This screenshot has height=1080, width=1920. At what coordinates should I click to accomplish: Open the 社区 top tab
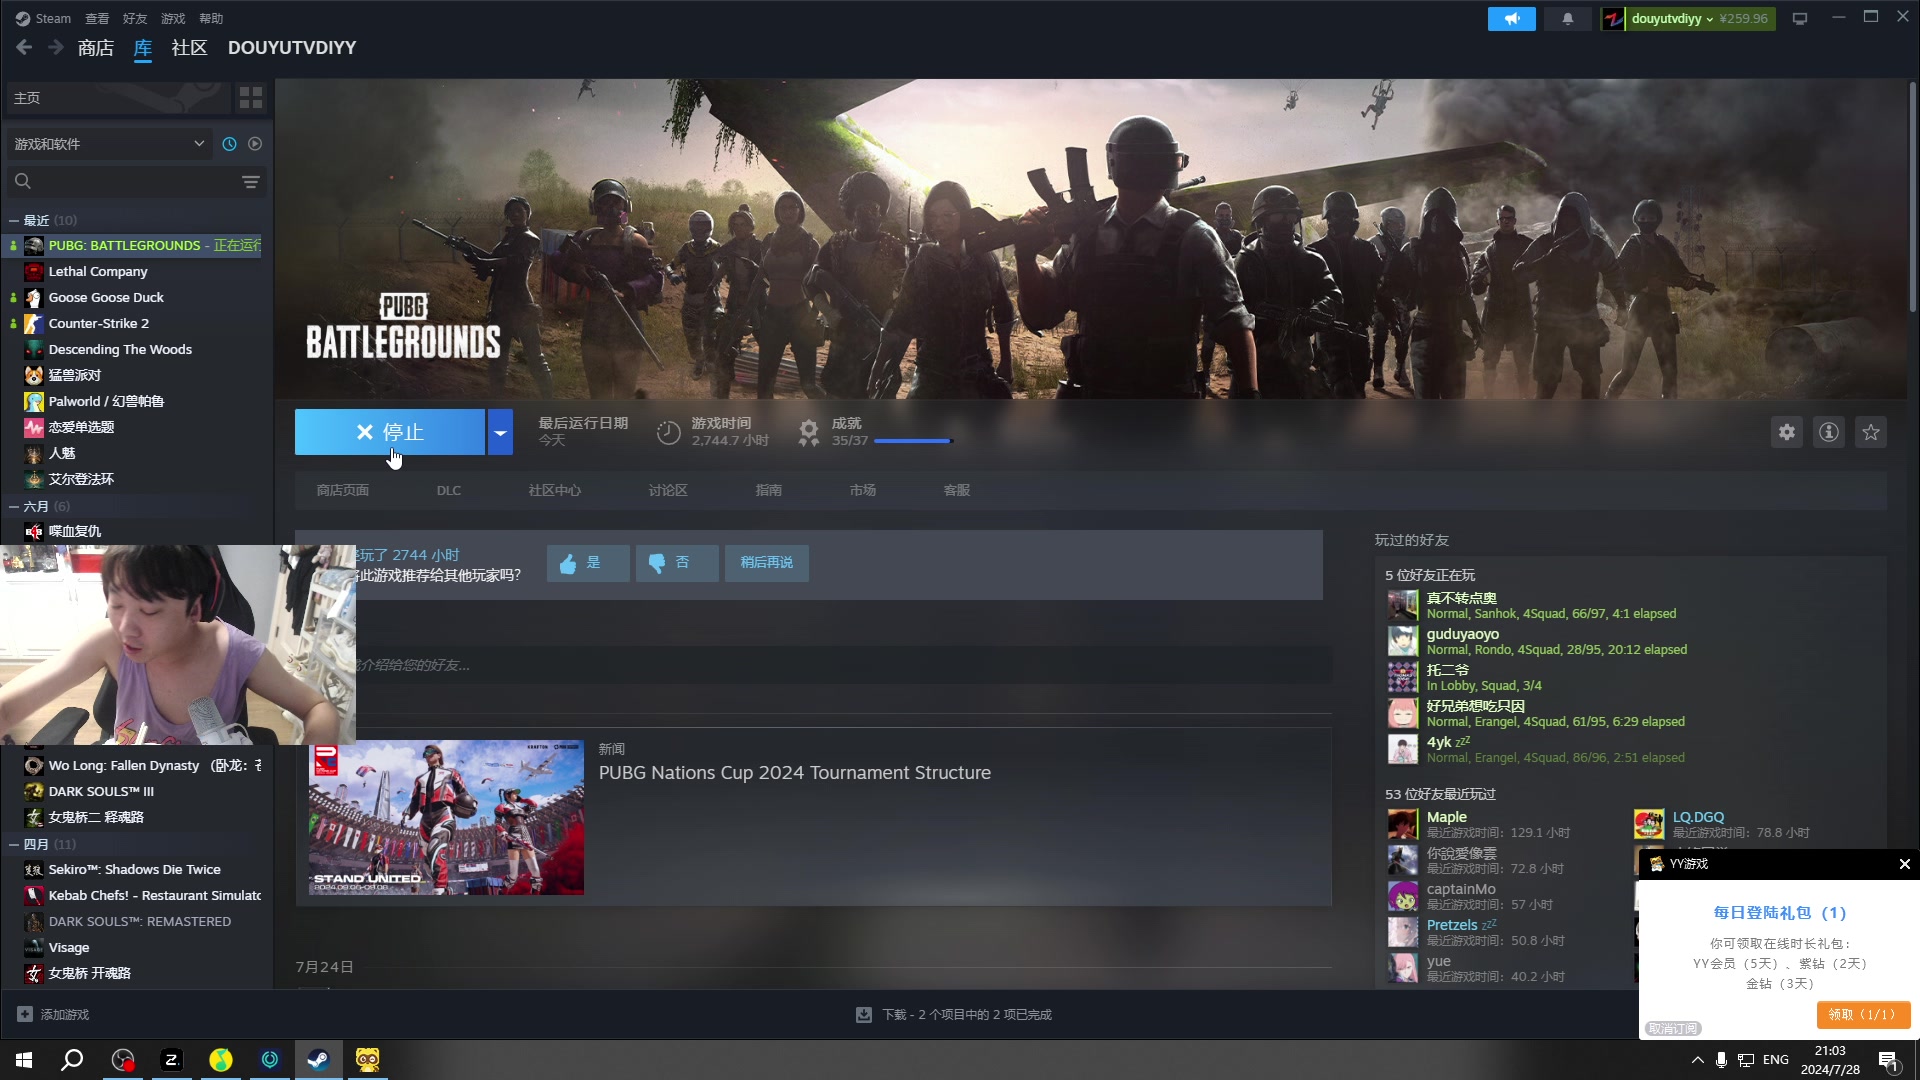coord(188,48)
